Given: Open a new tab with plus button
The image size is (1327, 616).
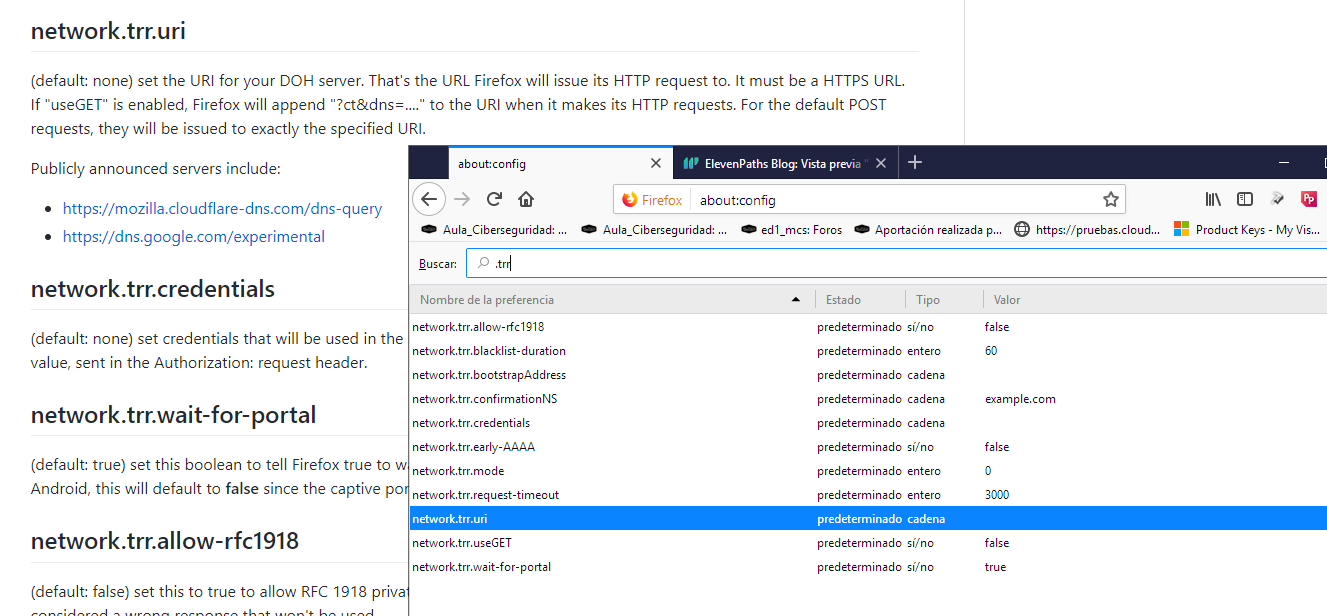Looking at the screenshot, I should coord(914,163).
